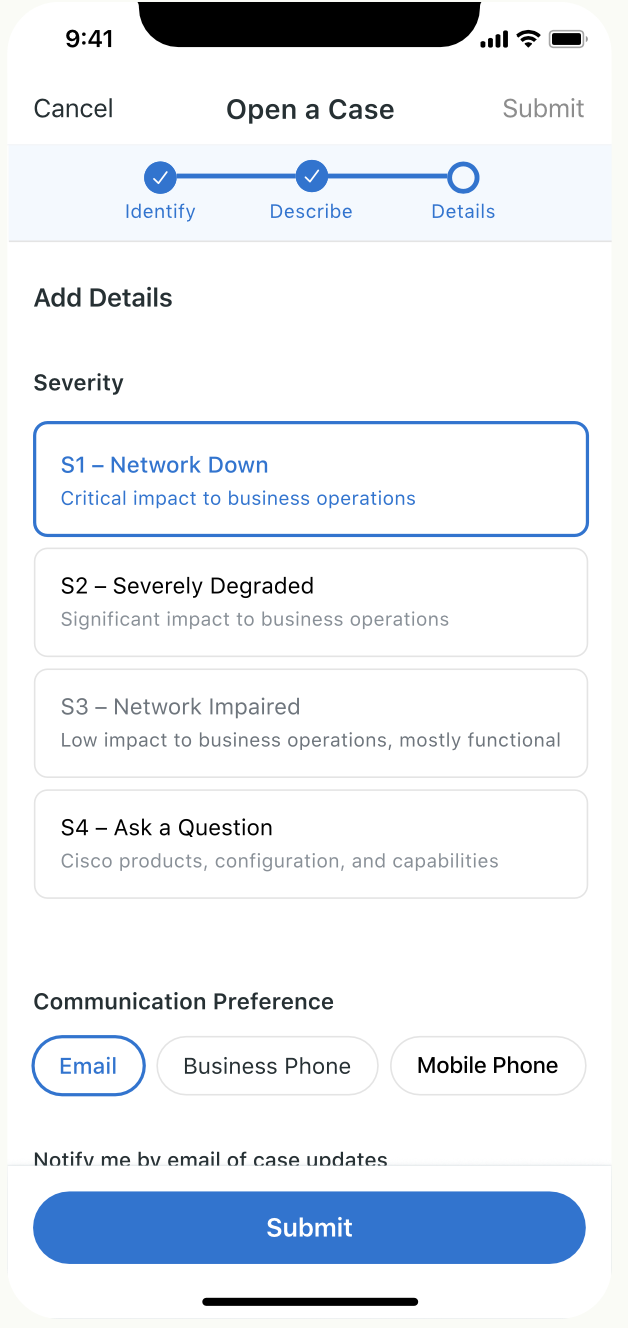
Task: Tap the battery icon in status bar
Action: point(567,40)
